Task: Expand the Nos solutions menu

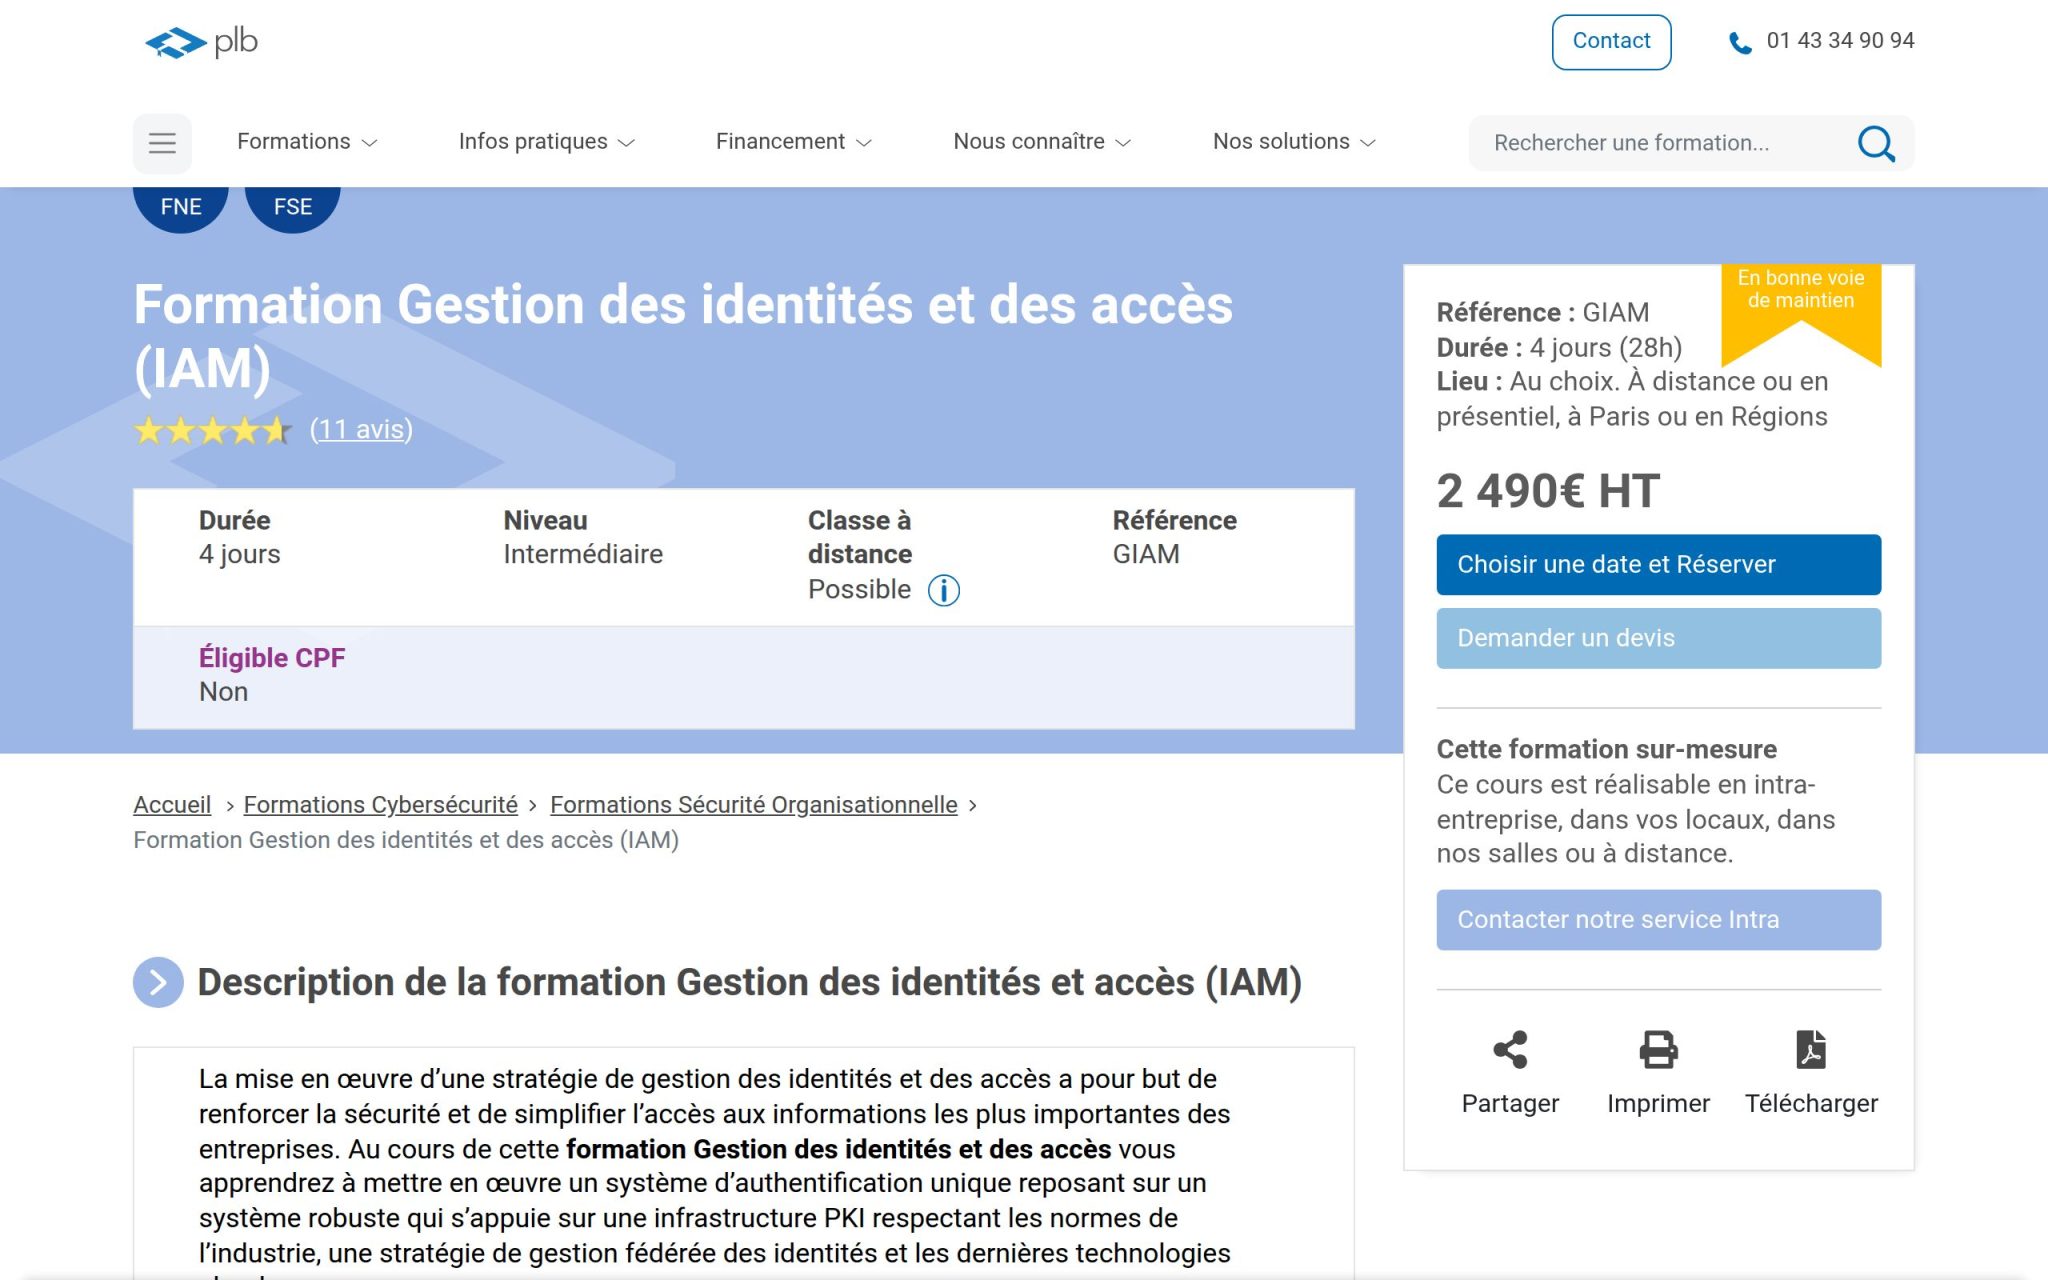Action: [1294, 142]
